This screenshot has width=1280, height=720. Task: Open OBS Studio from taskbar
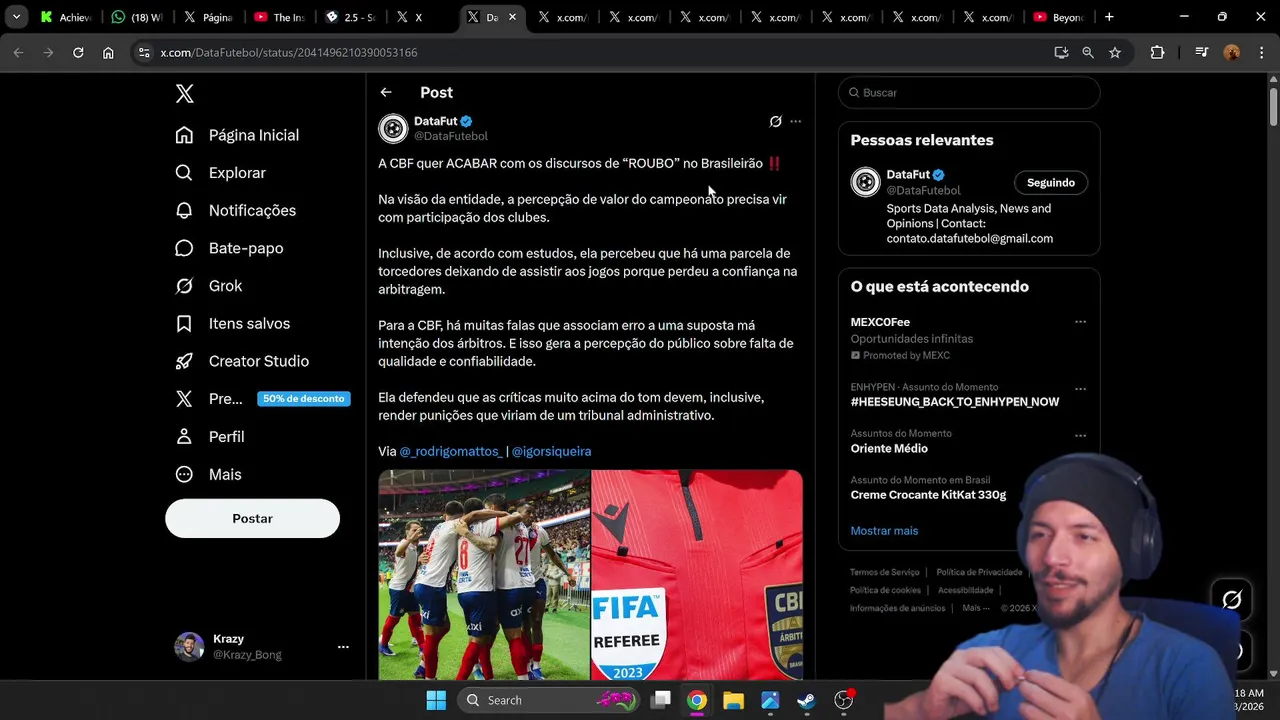tap(844, 700)
